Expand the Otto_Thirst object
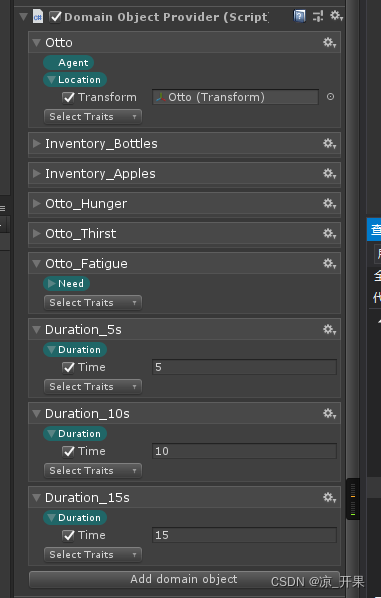The image size is (381, 598). (x=37, y=233)
